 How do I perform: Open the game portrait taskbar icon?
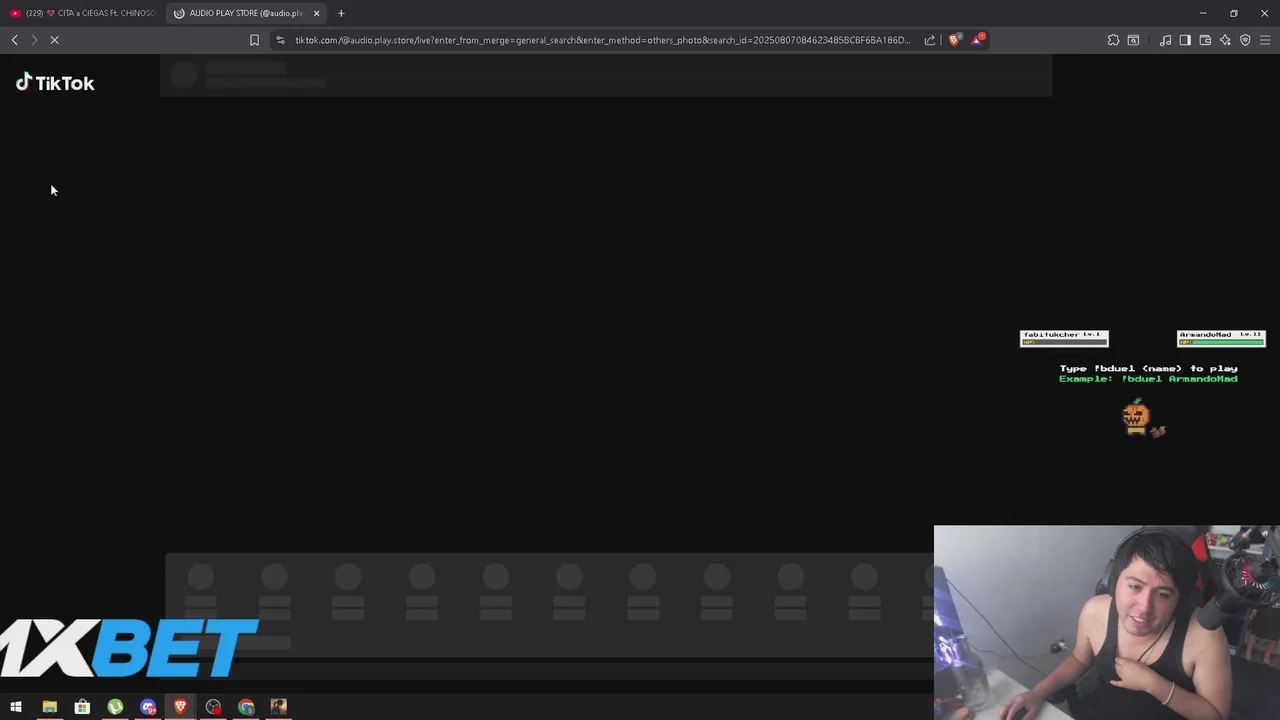point(279,707)
